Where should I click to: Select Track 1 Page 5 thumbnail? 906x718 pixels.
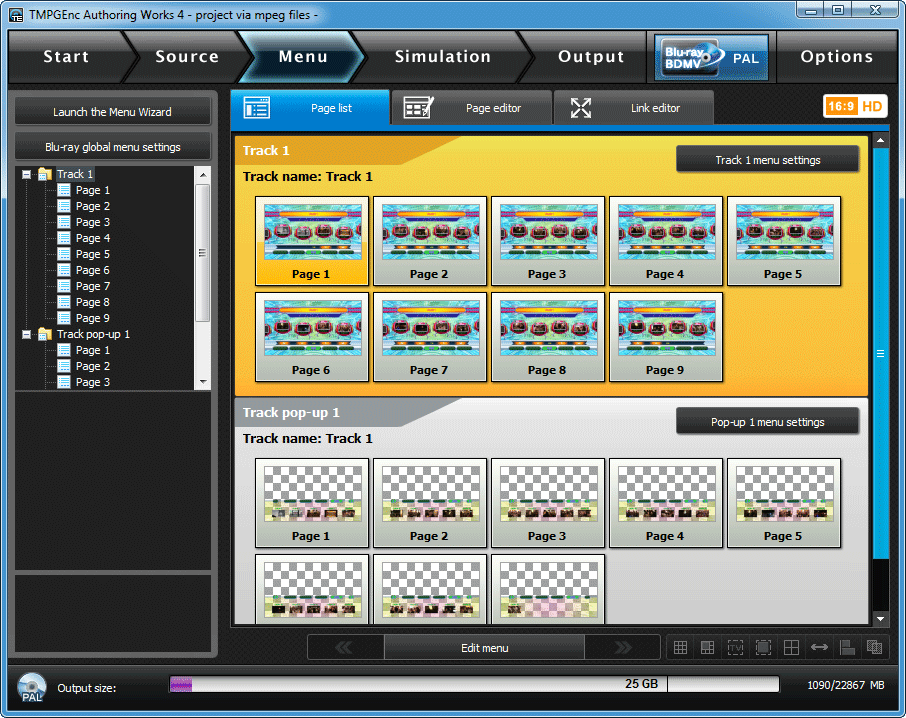tap(784, 241)
